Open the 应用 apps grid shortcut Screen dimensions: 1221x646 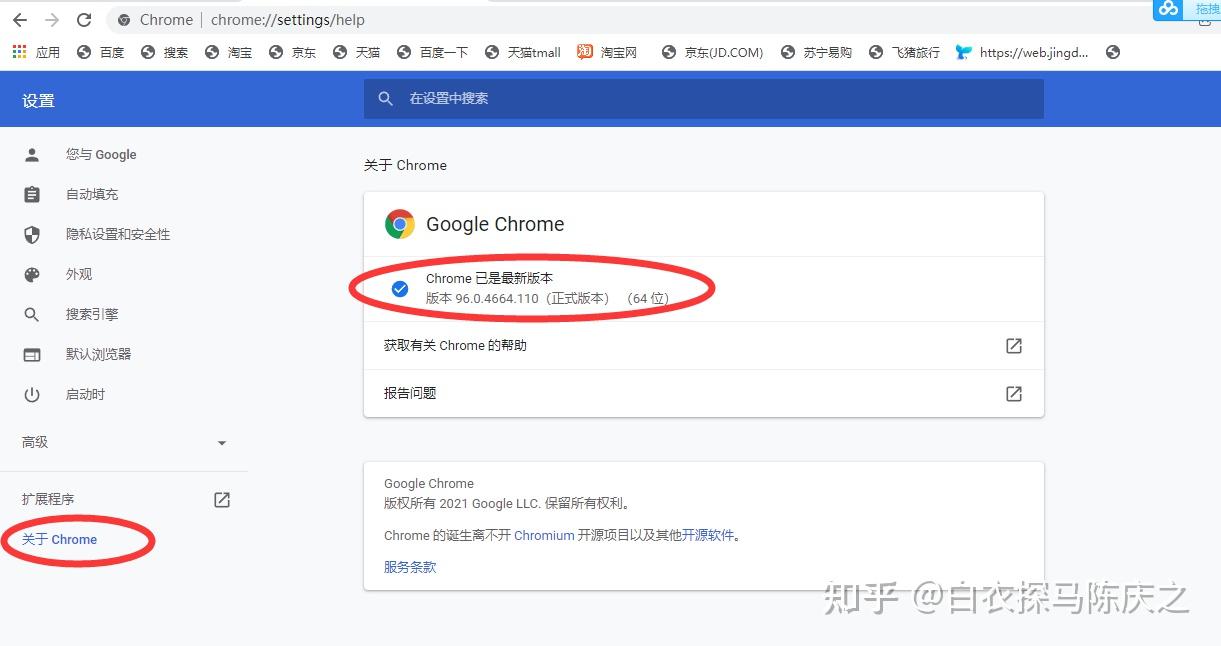click(36, 52)
